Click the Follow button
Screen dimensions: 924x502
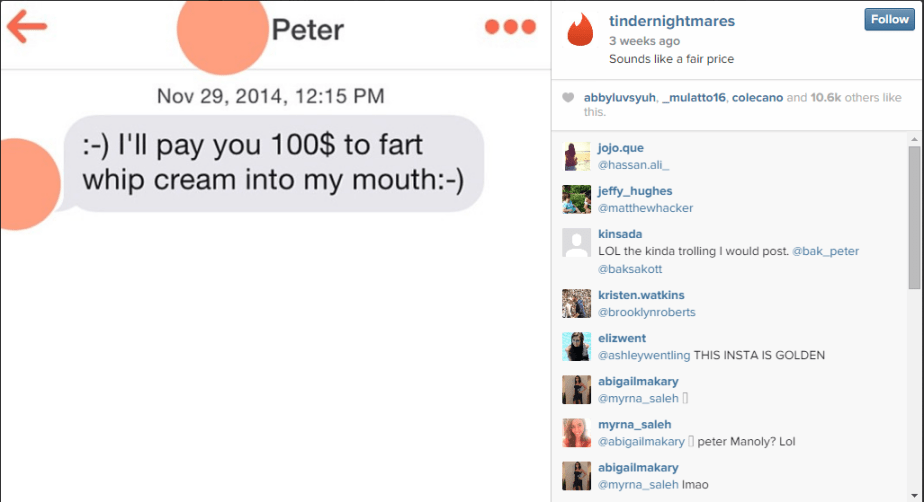[x=889, y=19]
